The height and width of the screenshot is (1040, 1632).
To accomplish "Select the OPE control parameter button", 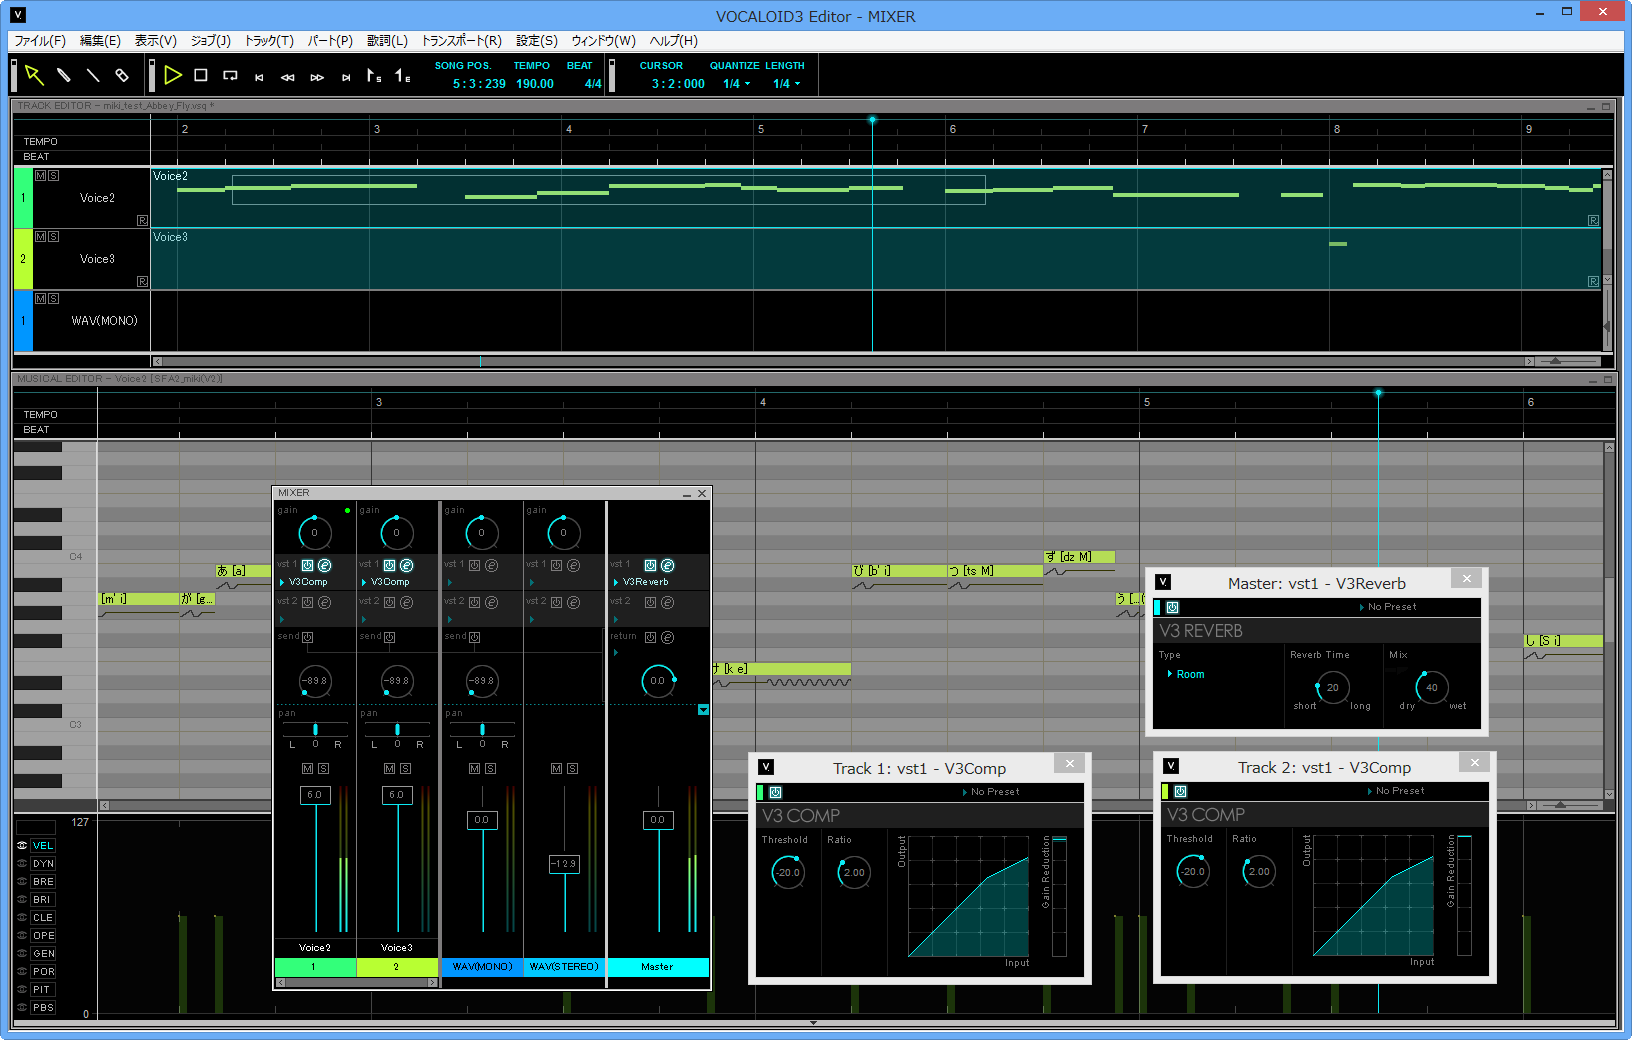I will click(x=43, y=935).
